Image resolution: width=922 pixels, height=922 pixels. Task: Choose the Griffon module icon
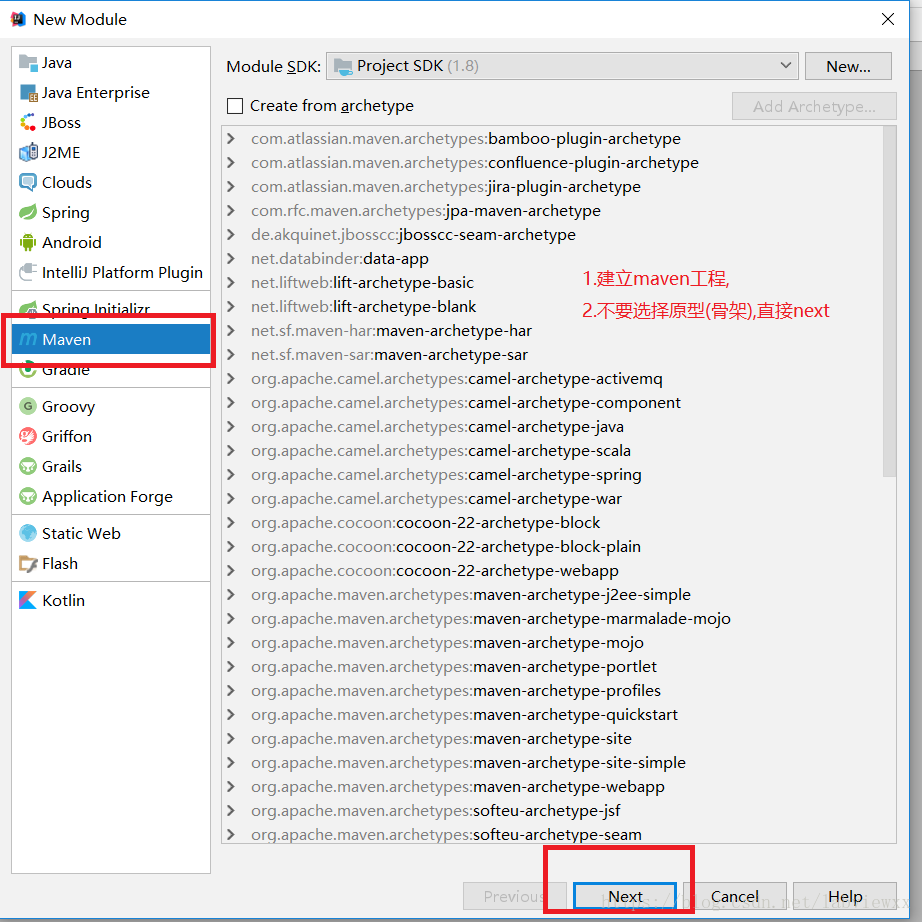[x=28, y=436]
